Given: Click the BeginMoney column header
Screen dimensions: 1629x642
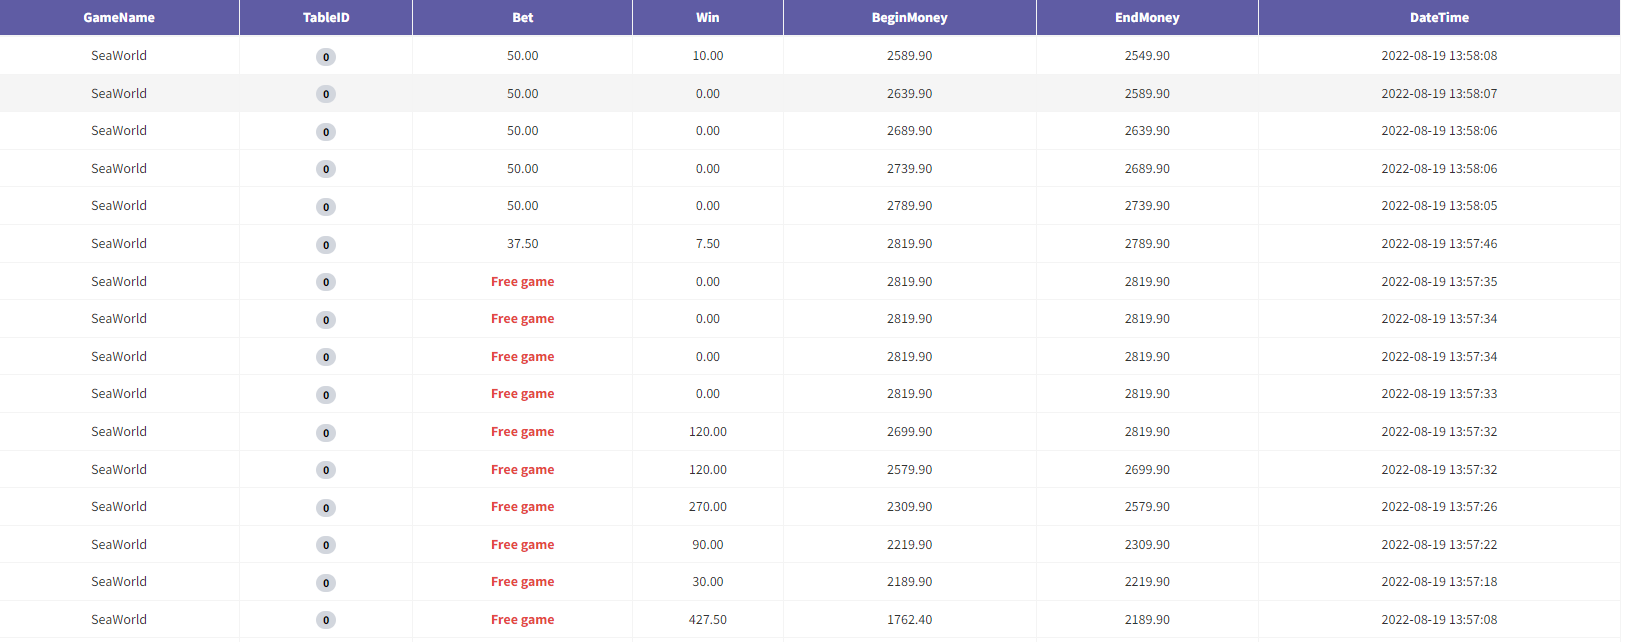Looking at the screenshot, I should pyautogui.click(x=909, y=18).
